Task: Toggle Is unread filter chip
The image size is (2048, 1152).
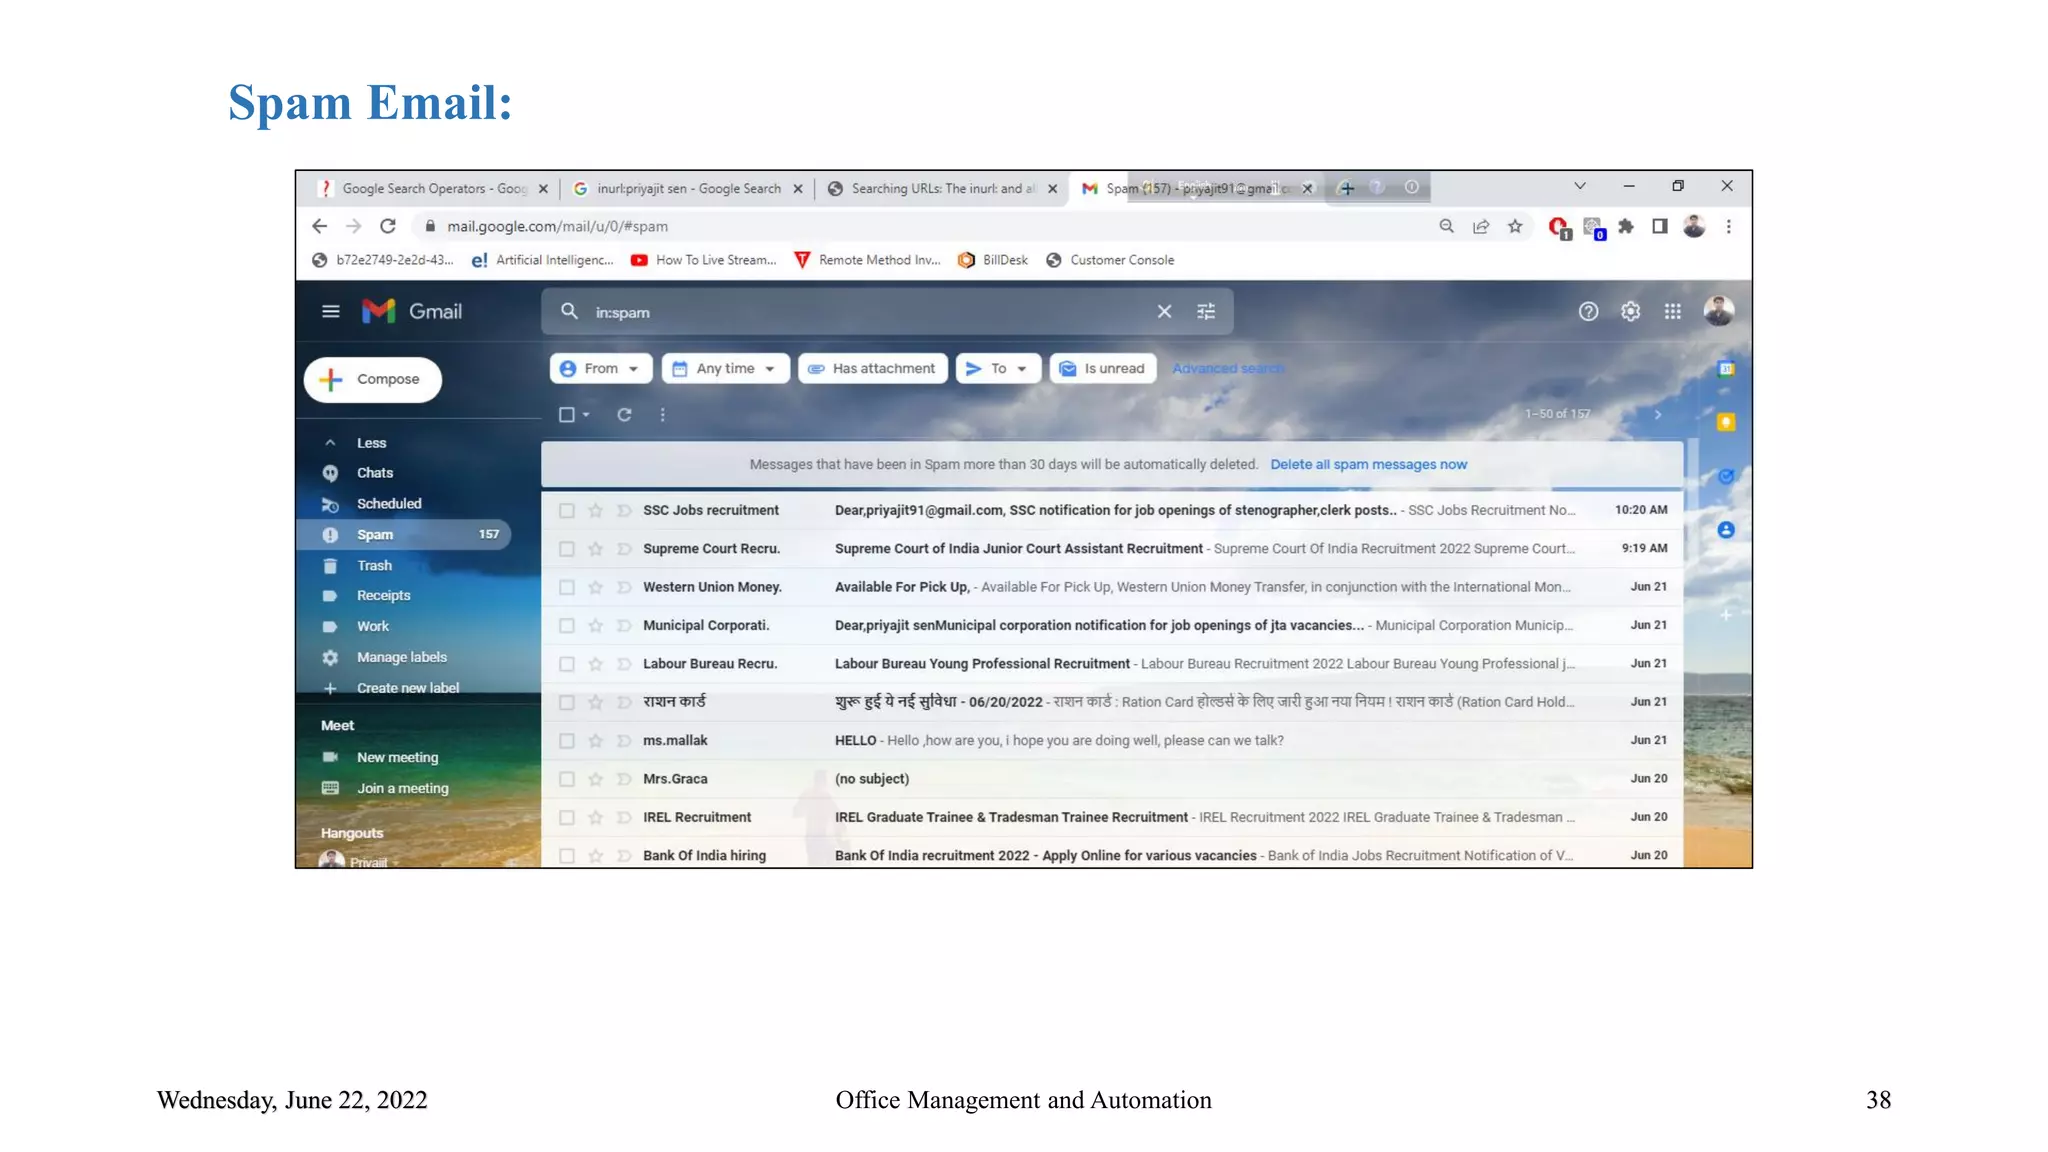Action: coord(1102,368)
